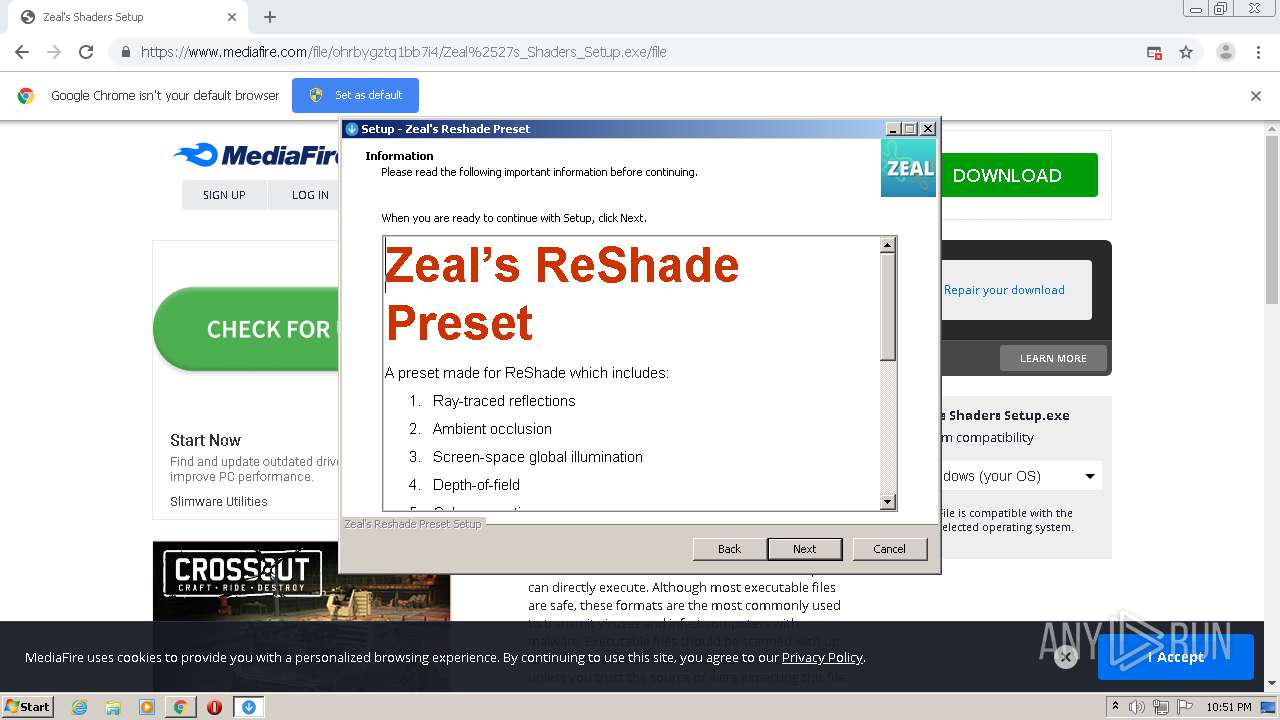Click the action center flag icon
Screen dimensions: 1280x720
(x=1183, y=707)
